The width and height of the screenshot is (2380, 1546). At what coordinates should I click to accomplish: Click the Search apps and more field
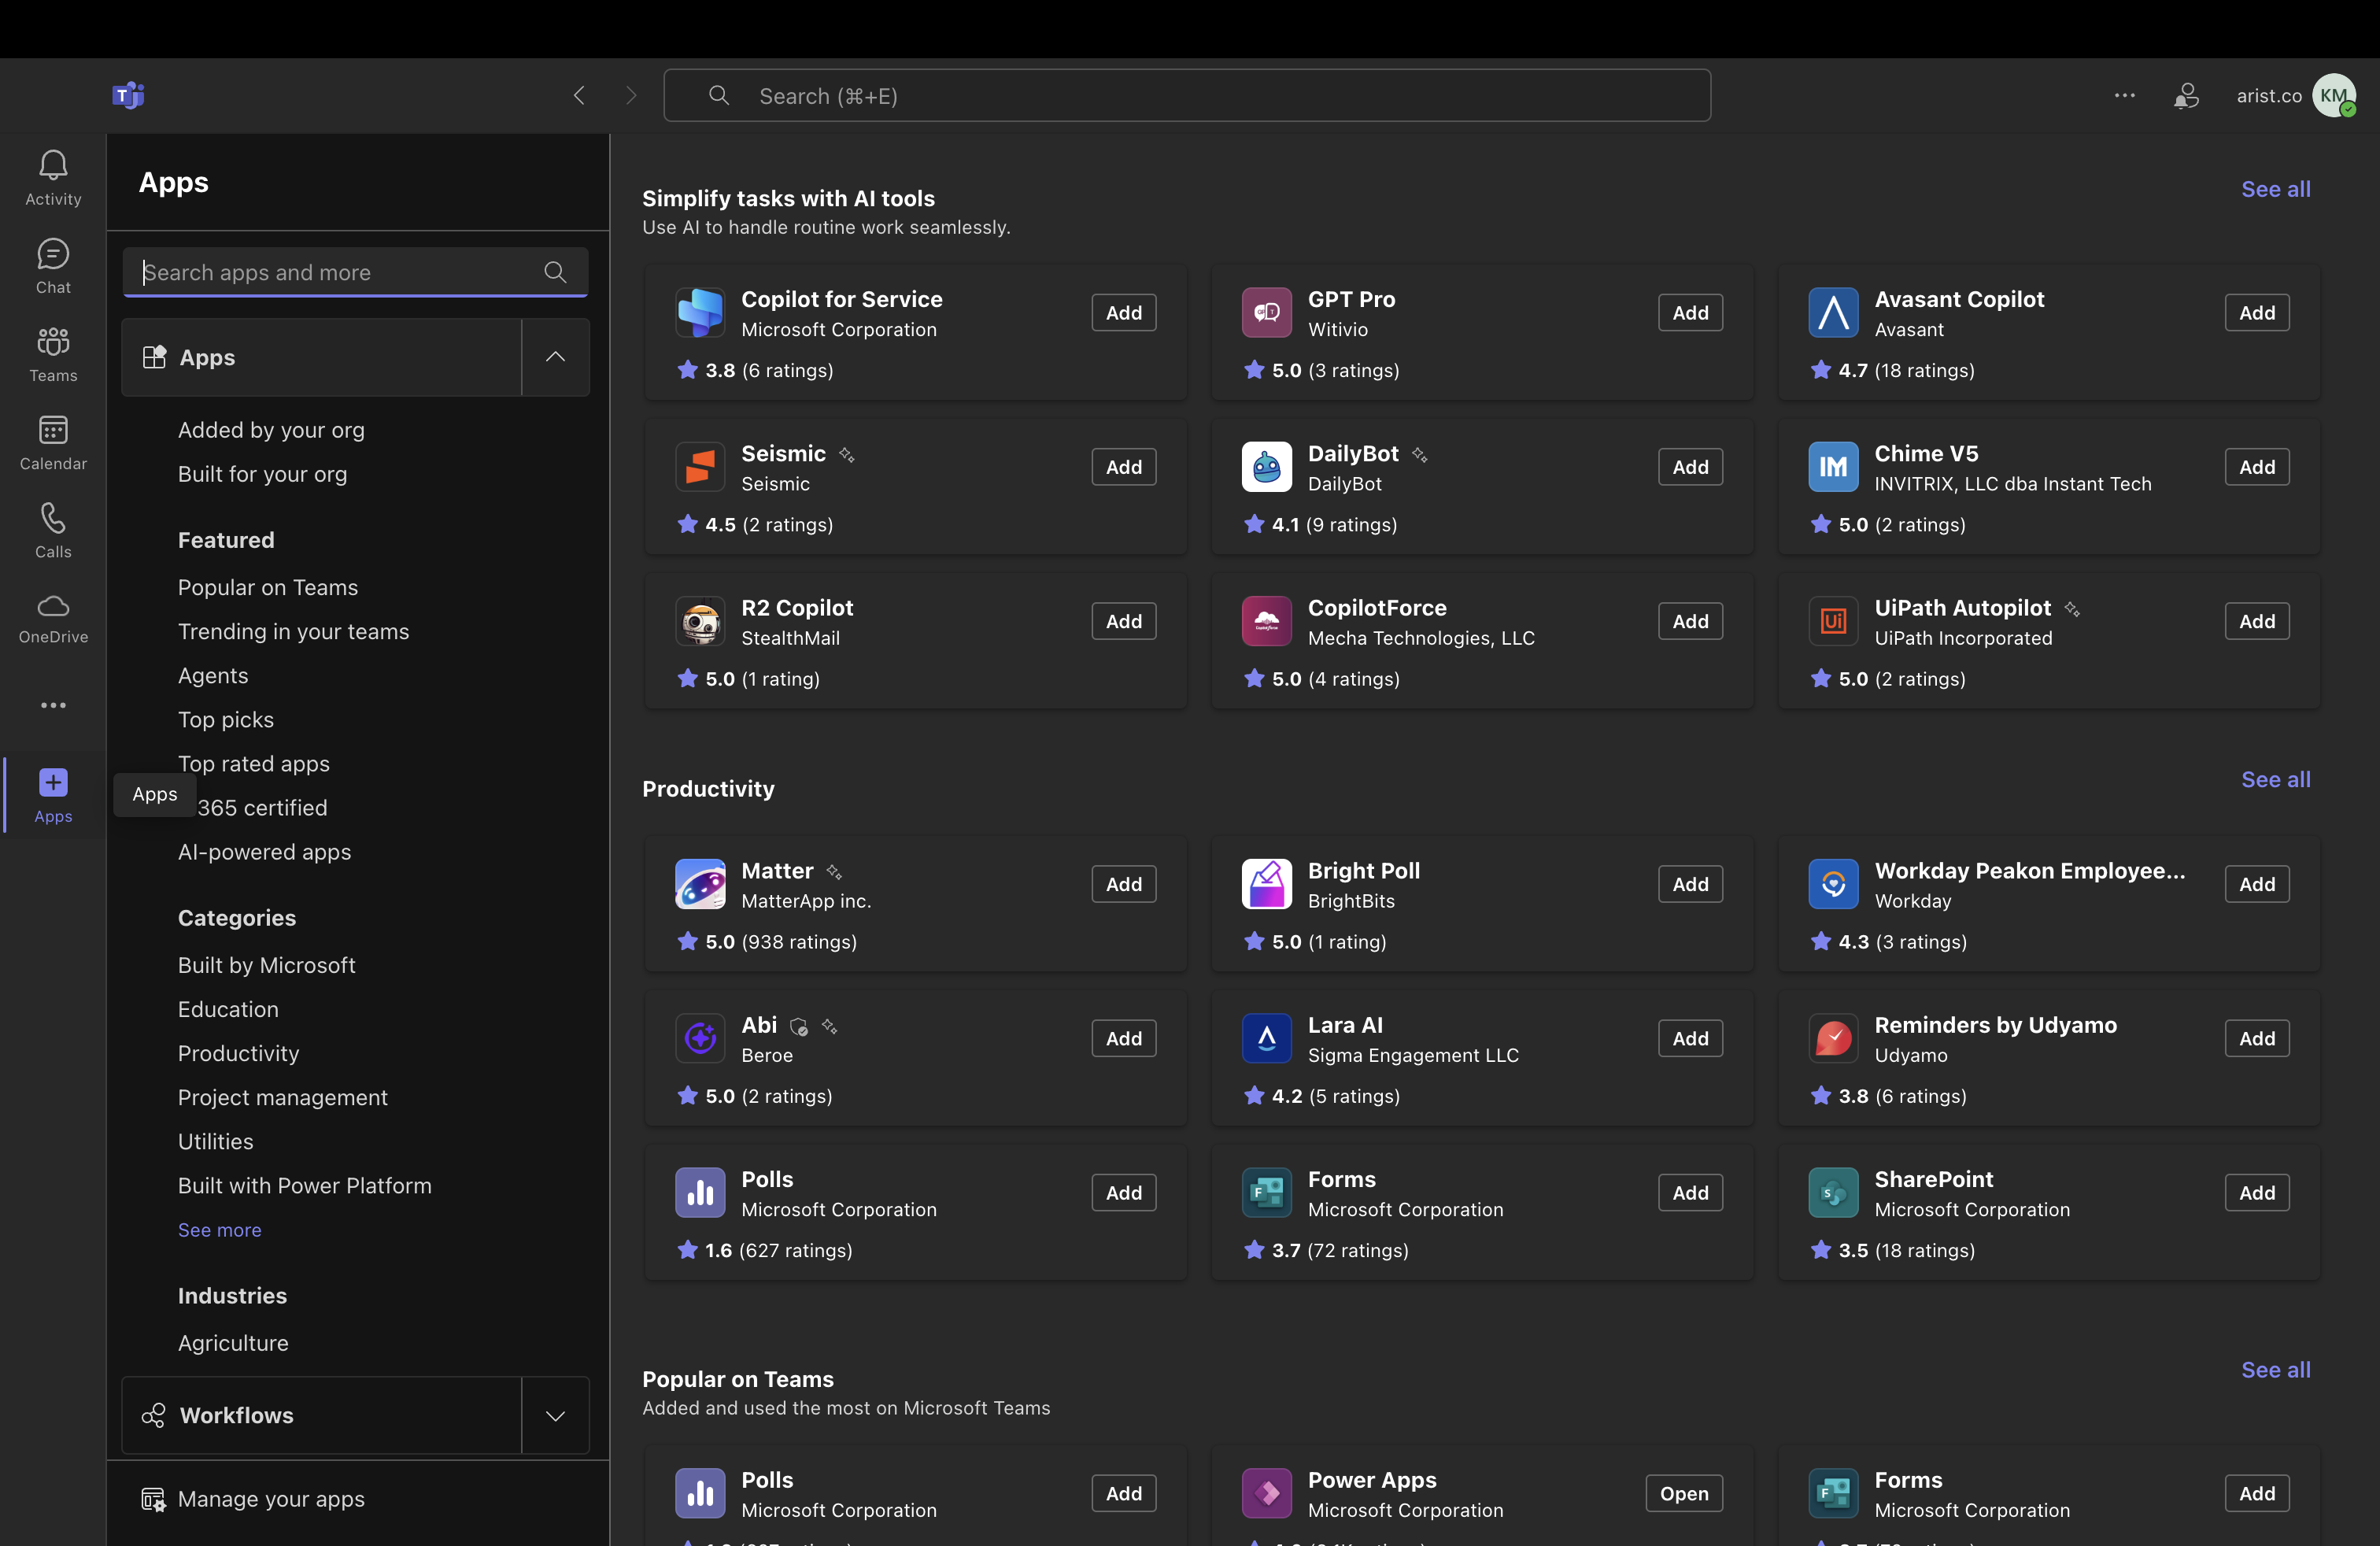(x=355, y=272)
